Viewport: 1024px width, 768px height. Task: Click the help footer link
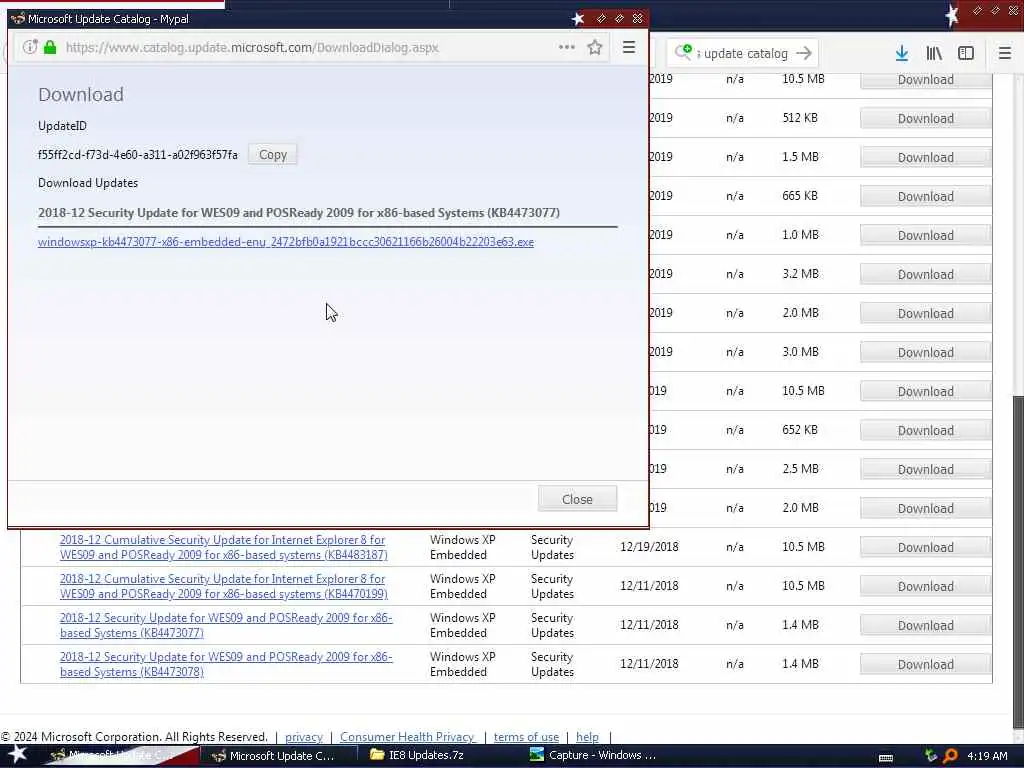pos(587,737)
